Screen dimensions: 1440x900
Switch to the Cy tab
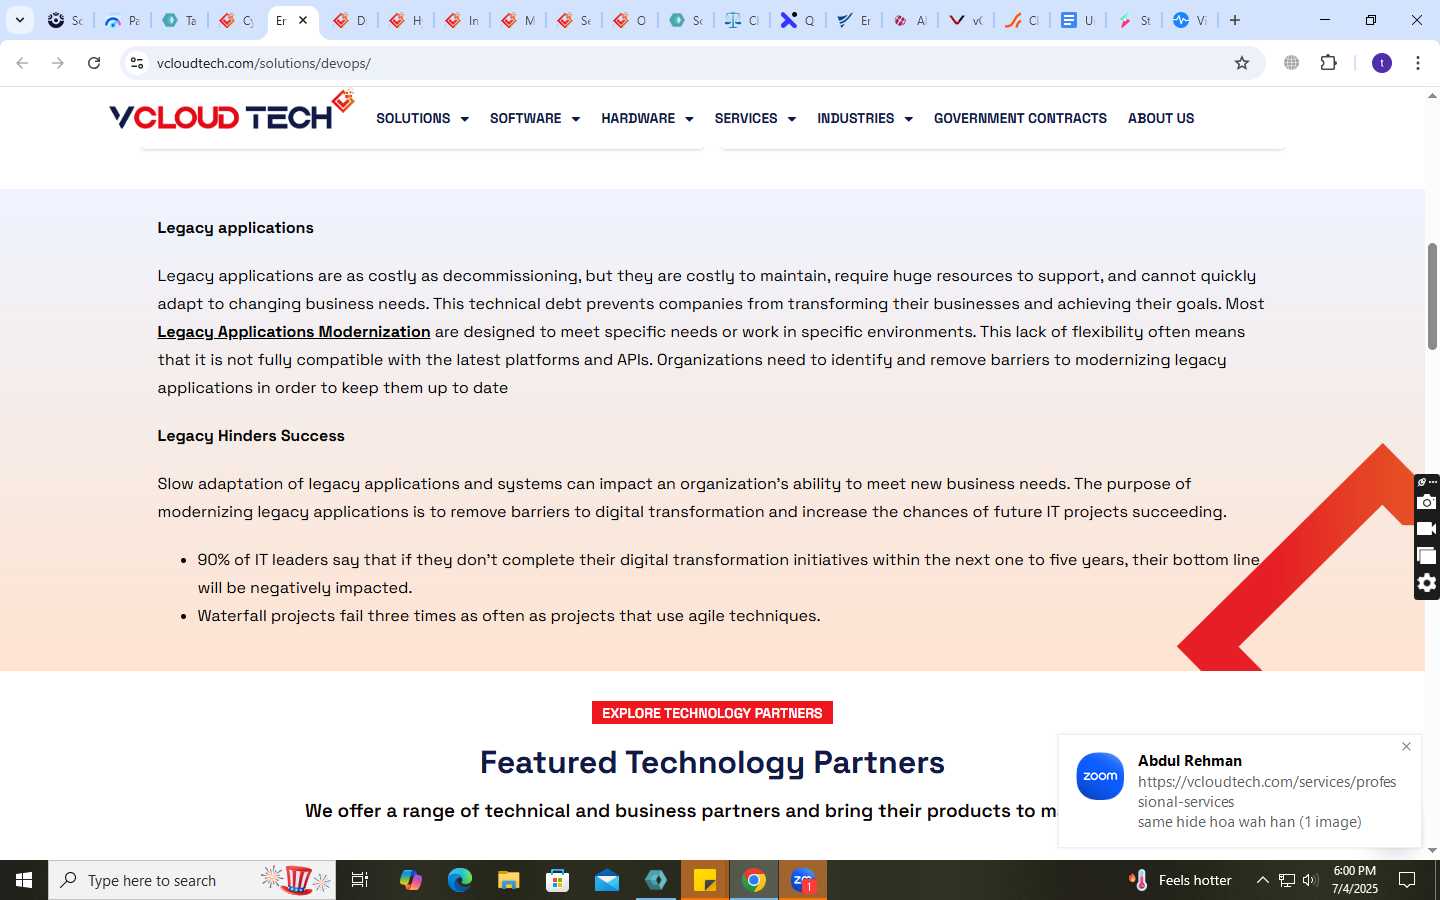point(237,20)
